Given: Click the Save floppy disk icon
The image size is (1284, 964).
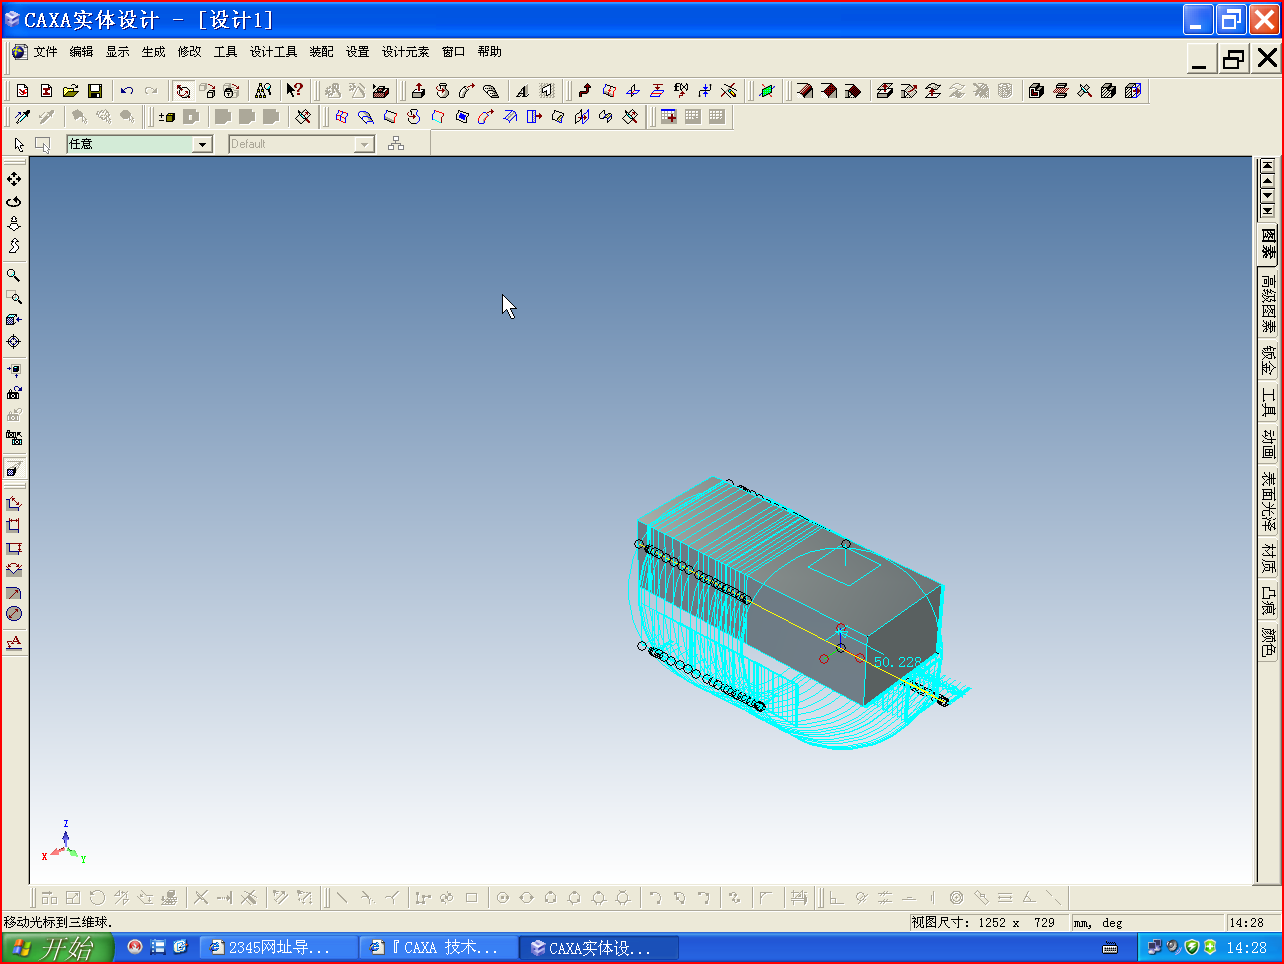Looking at the screenshot, I should click(95, 91).
